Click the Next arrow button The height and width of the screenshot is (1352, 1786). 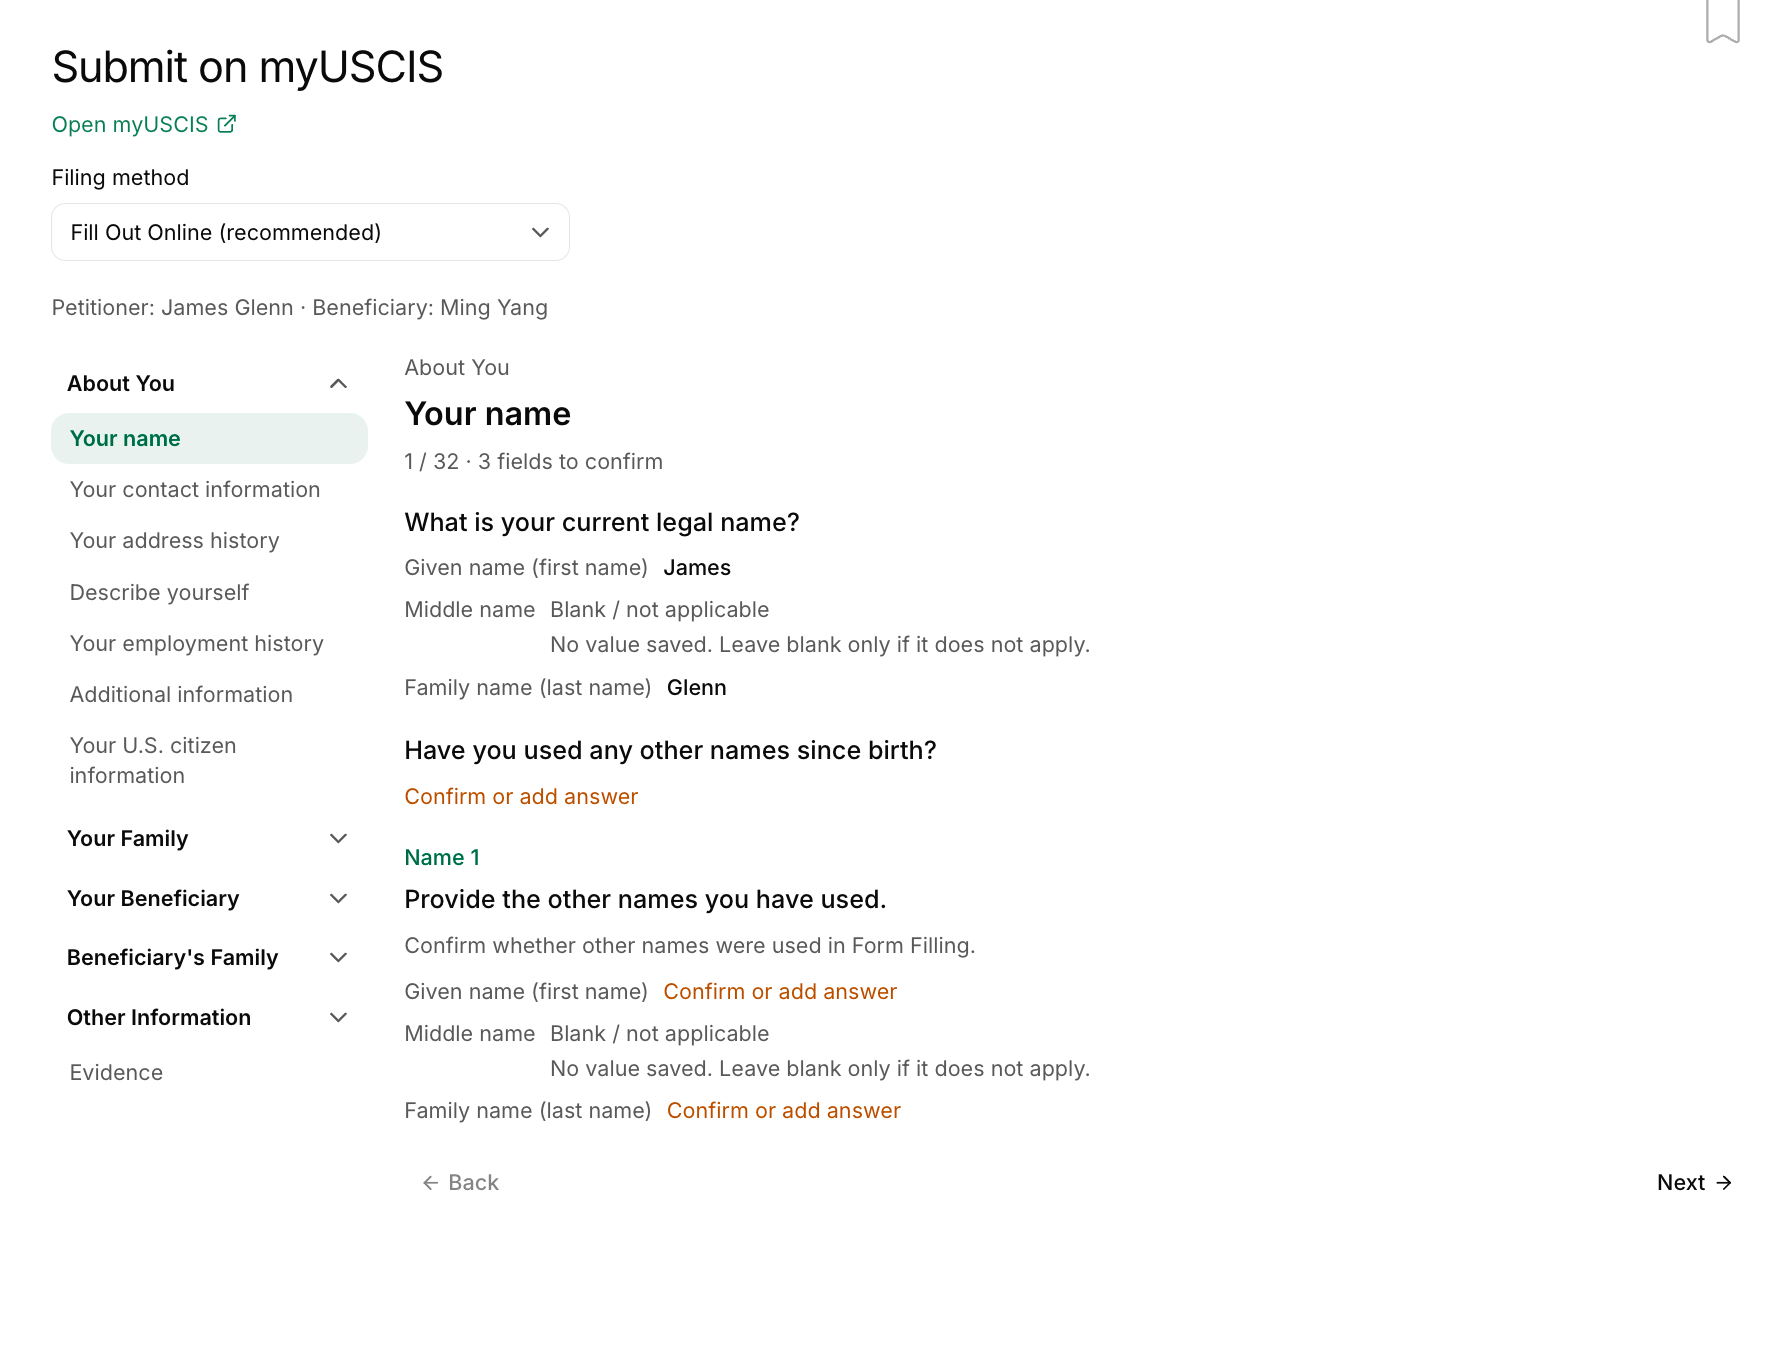pyautogui.click(x=1694, y=1183)
